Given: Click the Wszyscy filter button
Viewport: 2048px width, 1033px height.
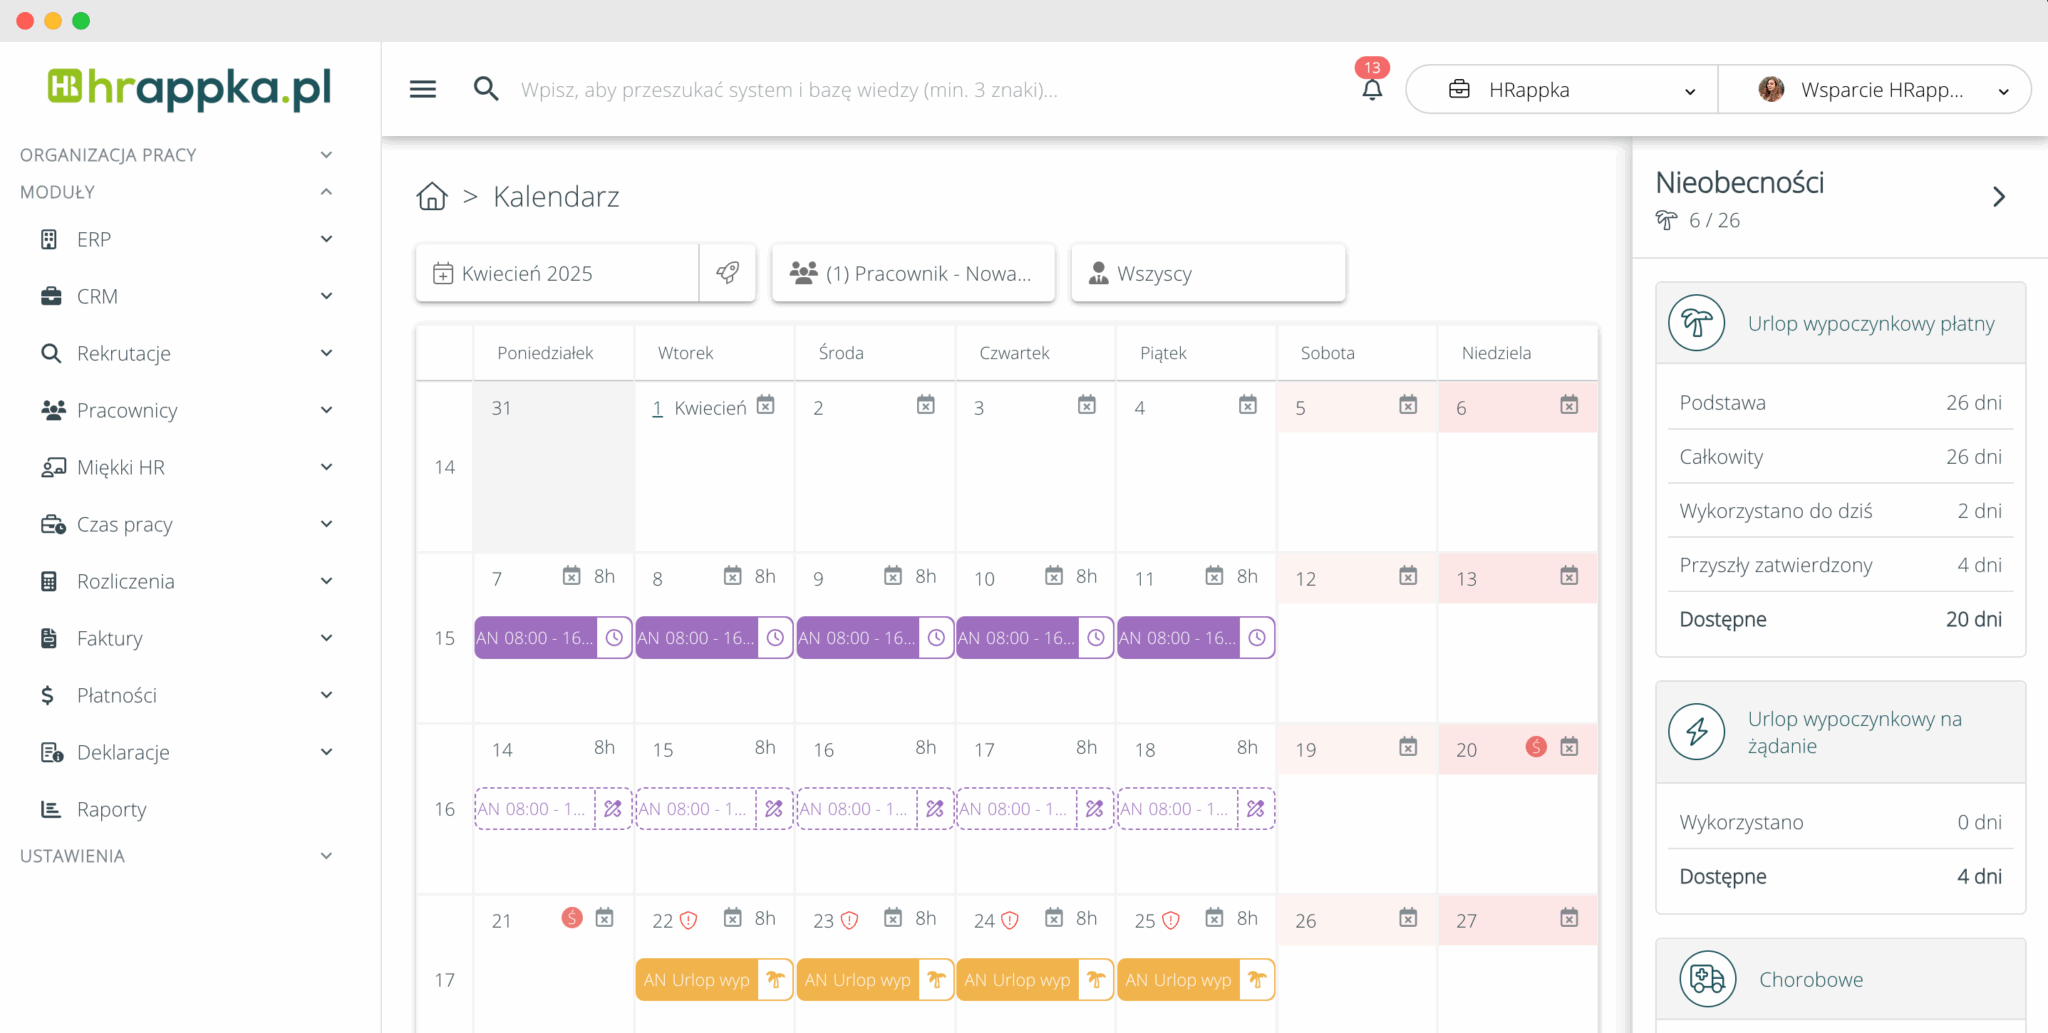Looking at the screenshot, I should click(1208, 273).
